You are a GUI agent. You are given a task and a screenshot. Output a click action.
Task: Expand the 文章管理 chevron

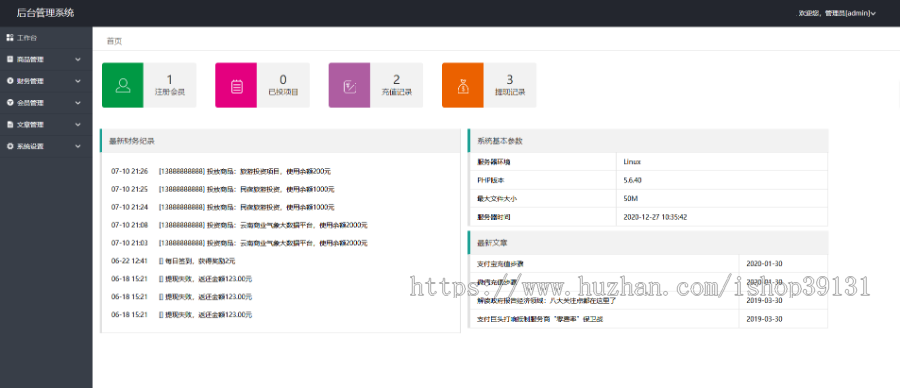(x=78, y=125)
